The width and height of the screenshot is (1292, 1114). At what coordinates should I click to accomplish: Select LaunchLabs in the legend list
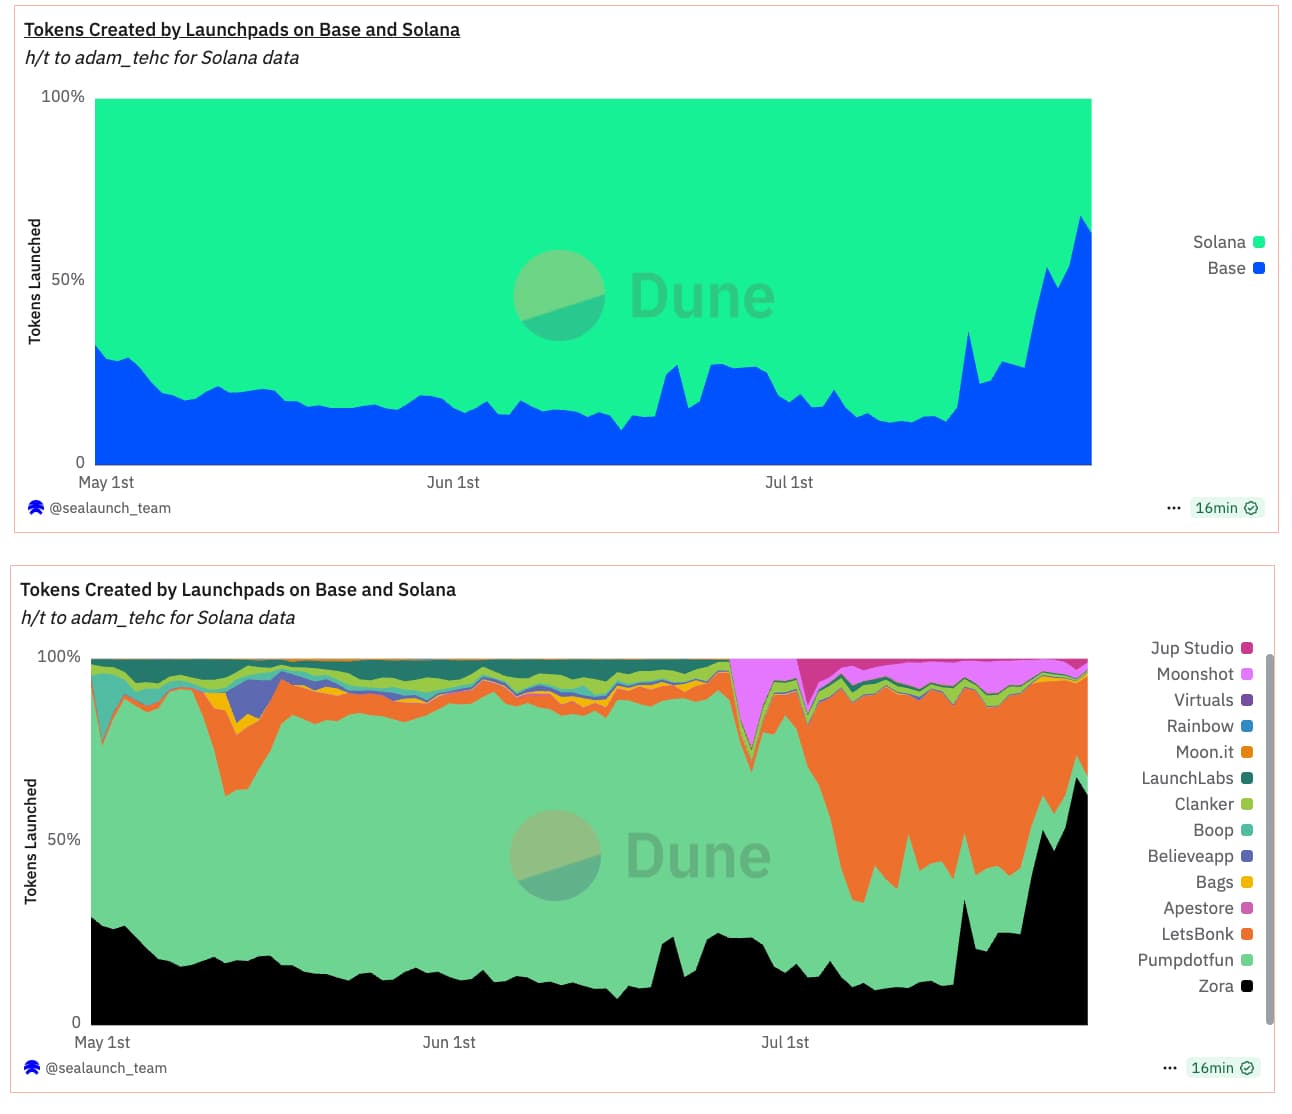click(1187, 778)
